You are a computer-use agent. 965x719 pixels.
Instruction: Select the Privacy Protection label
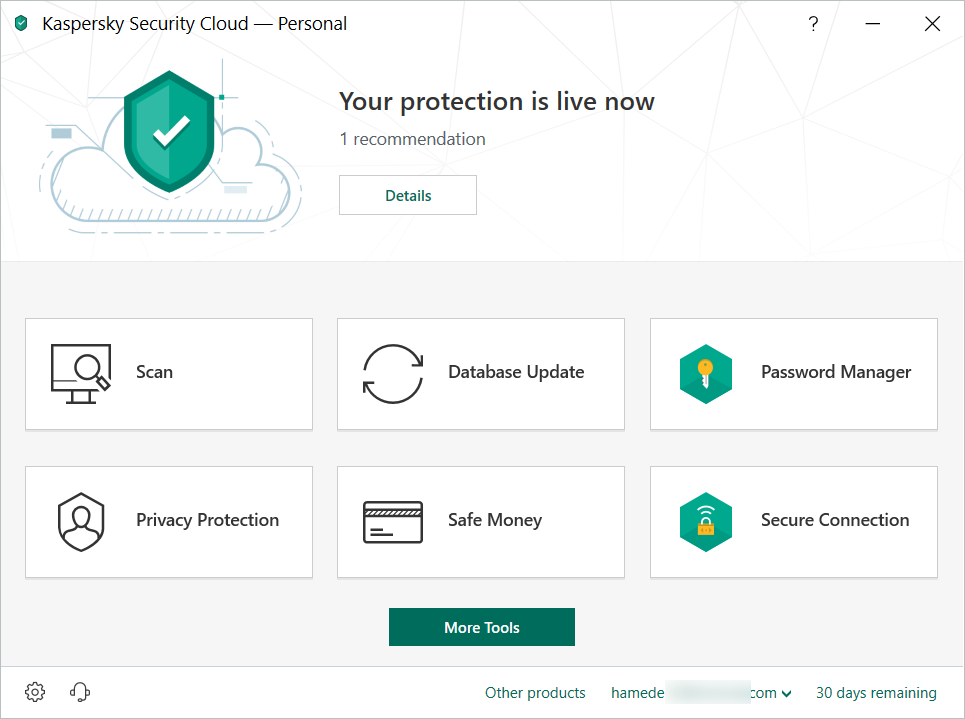(207, 520)
